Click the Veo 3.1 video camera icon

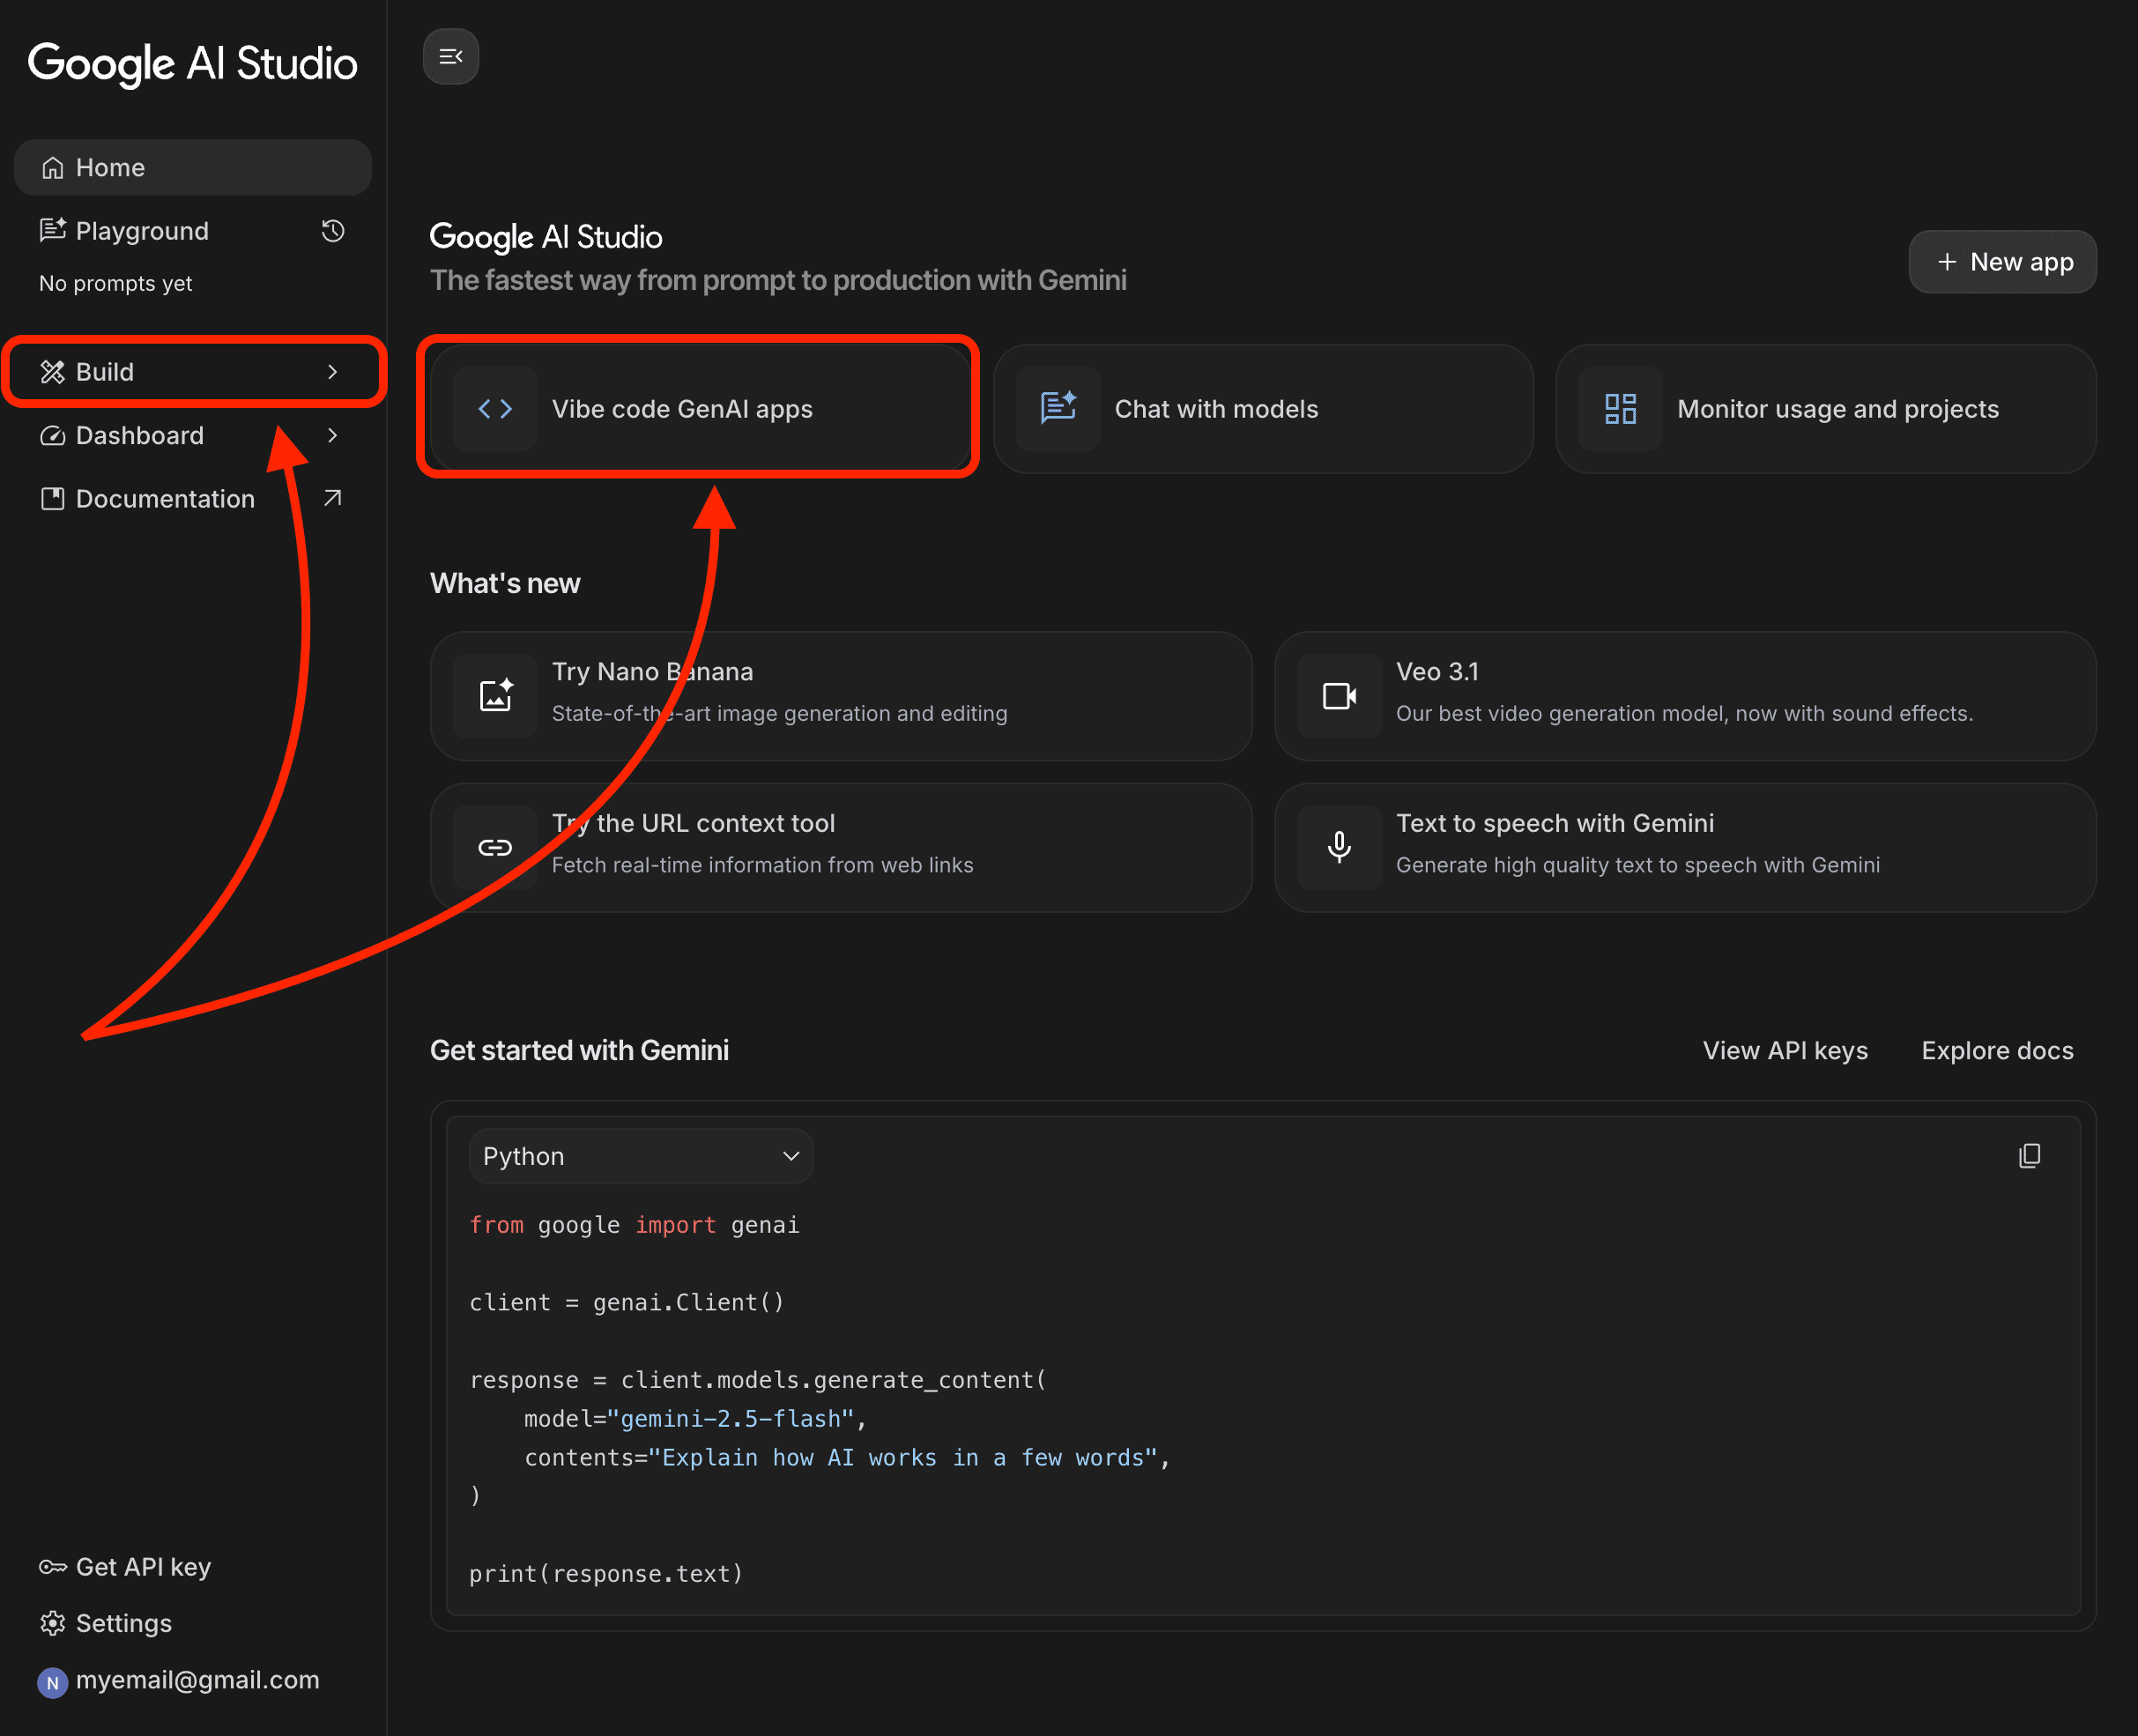pos(1339,696)
